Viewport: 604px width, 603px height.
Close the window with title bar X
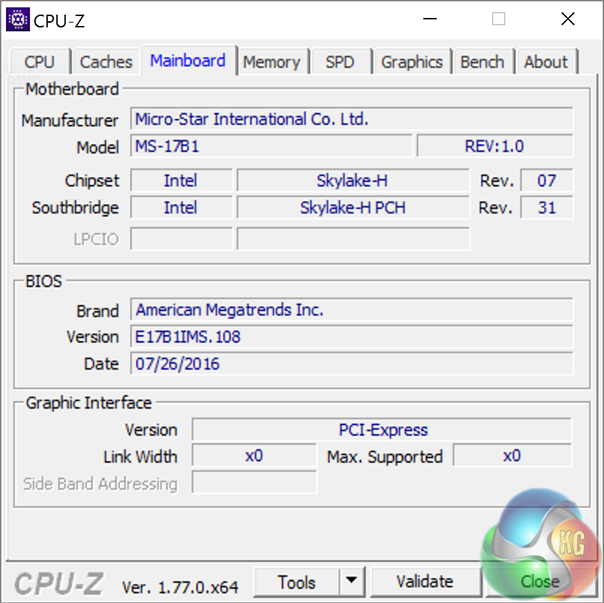568,19
